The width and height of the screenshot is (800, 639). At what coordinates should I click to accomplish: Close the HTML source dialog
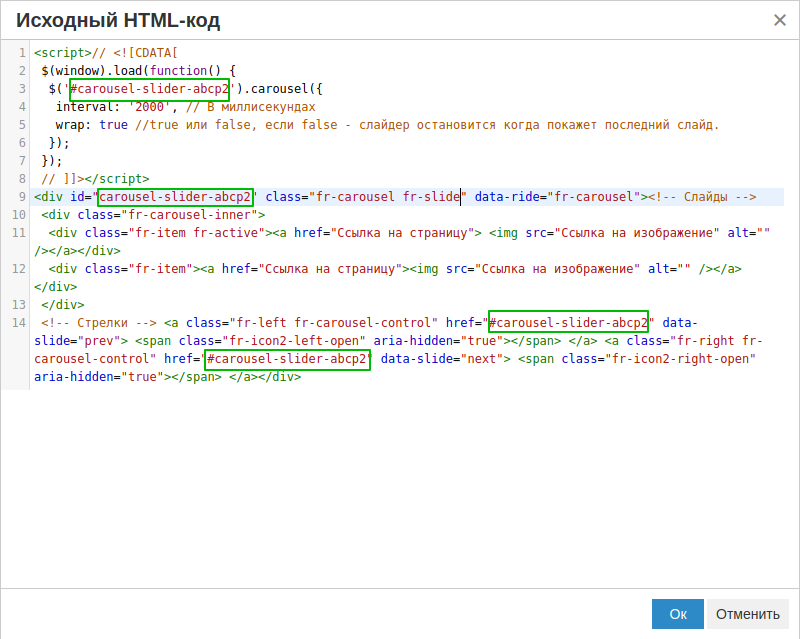click(780, 20)
